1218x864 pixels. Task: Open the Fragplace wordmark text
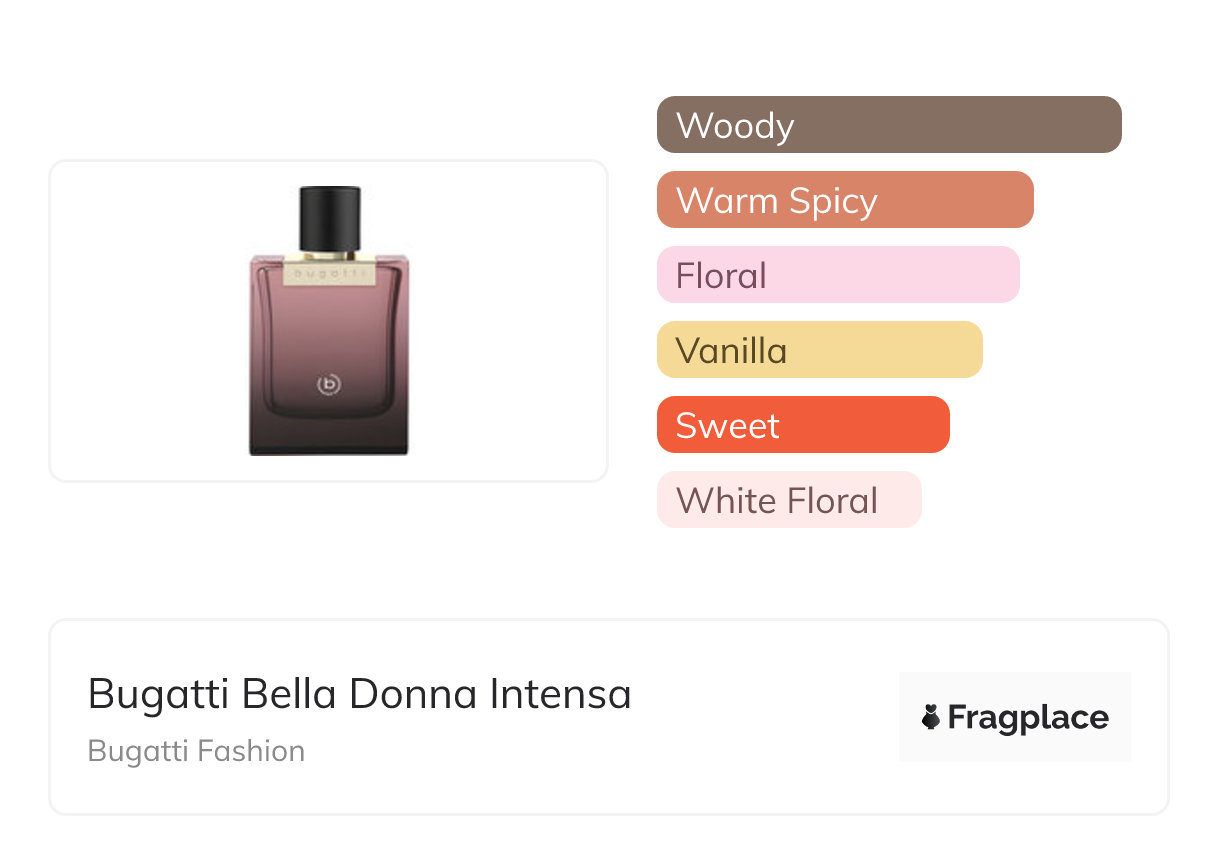1028,718
